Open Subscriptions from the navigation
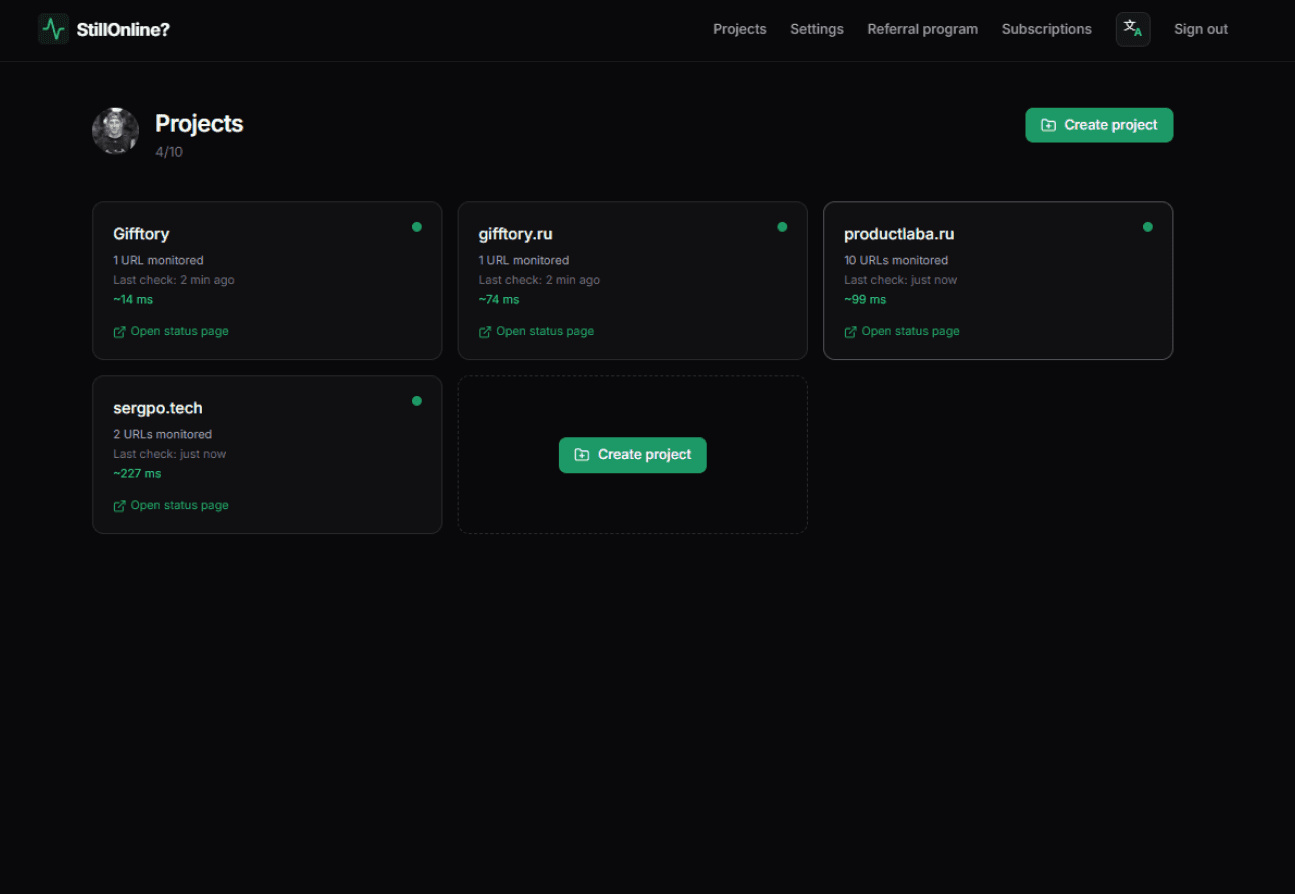The width and height of the screenshot is (1295, 894). [x=1047, y=29]
